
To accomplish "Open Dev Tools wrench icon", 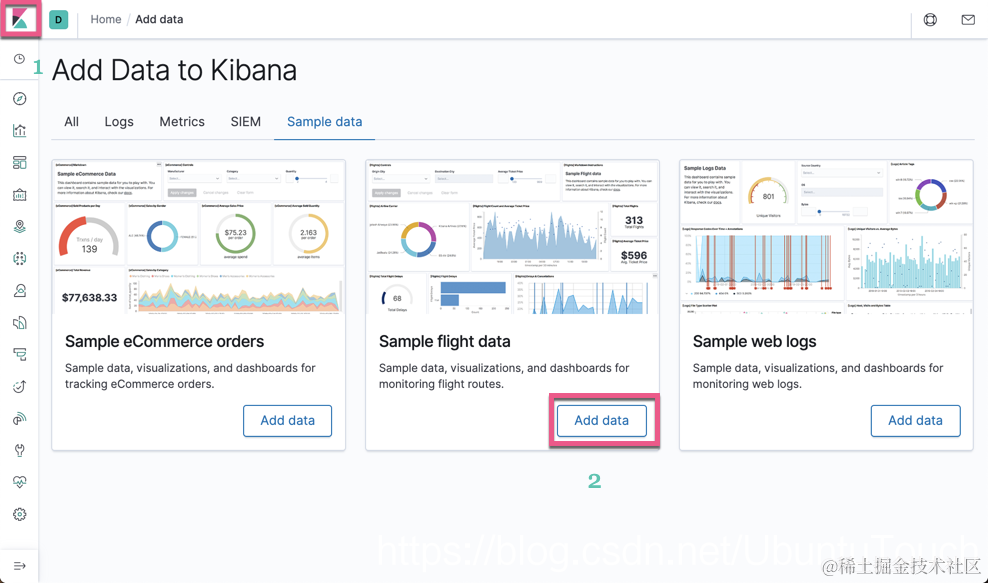I will point(20,451).
